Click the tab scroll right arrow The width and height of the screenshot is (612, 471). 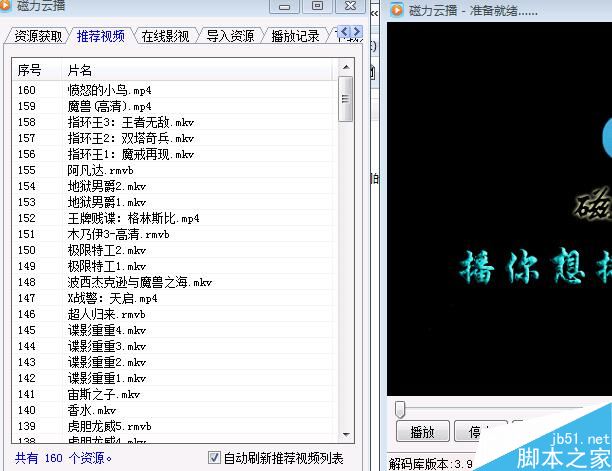357,31
